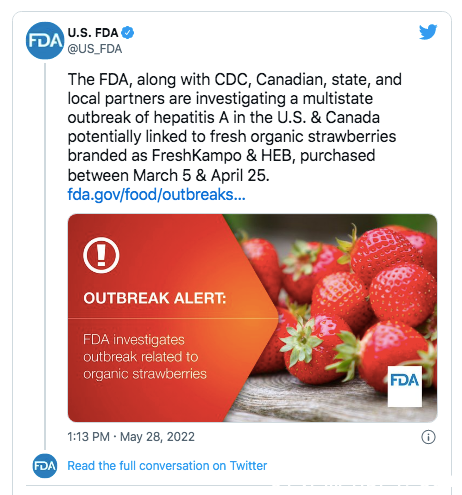462x495 pixels.
Task: Click the small FDA avatar near conversation link
Action: [x=45, y=466]
